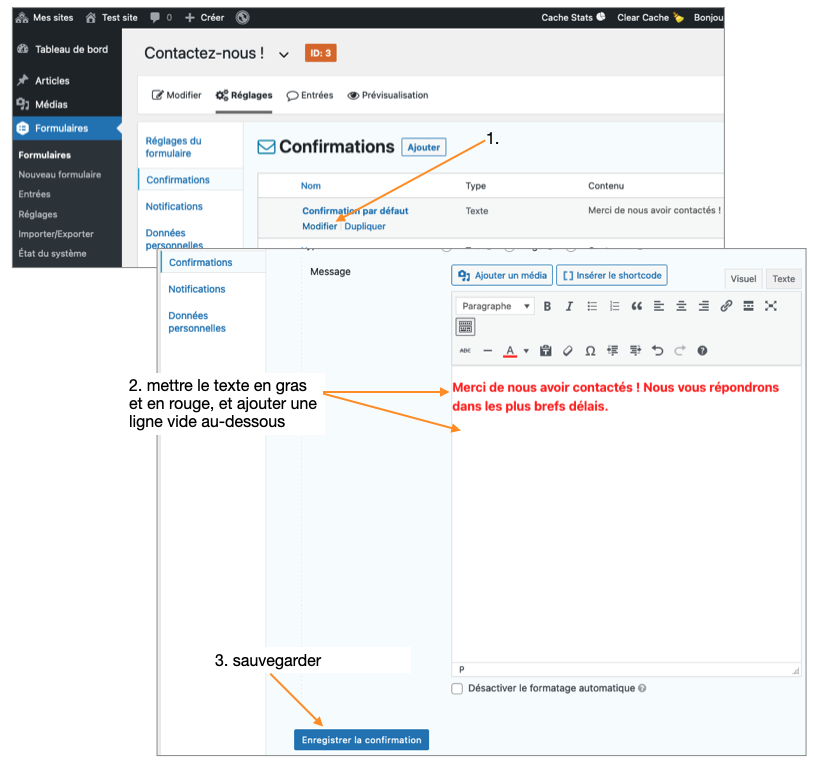Enable fullscreen distraction-free editor mode
This screenshot has height=762, width=814.
click(x=771, y=306)
